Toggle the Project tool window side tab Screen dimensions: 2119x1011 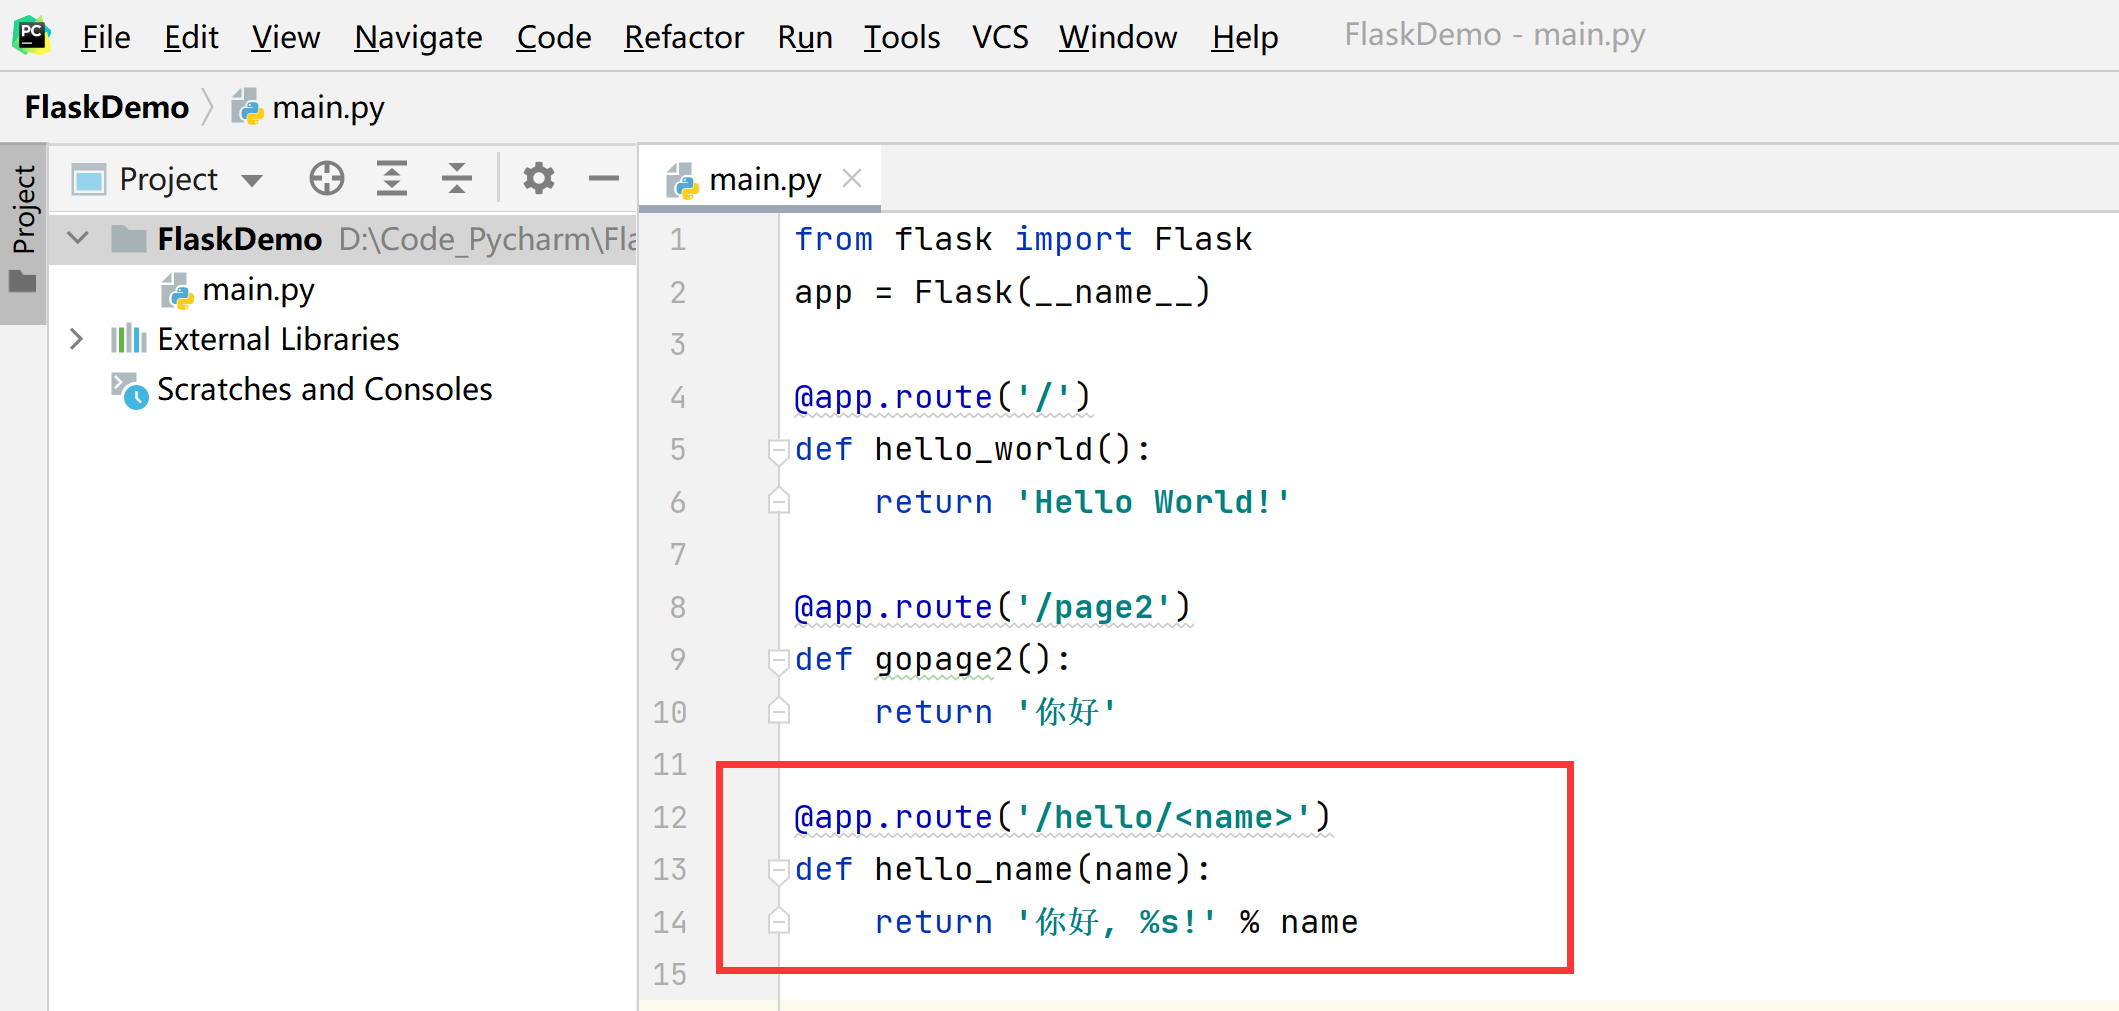23,232
